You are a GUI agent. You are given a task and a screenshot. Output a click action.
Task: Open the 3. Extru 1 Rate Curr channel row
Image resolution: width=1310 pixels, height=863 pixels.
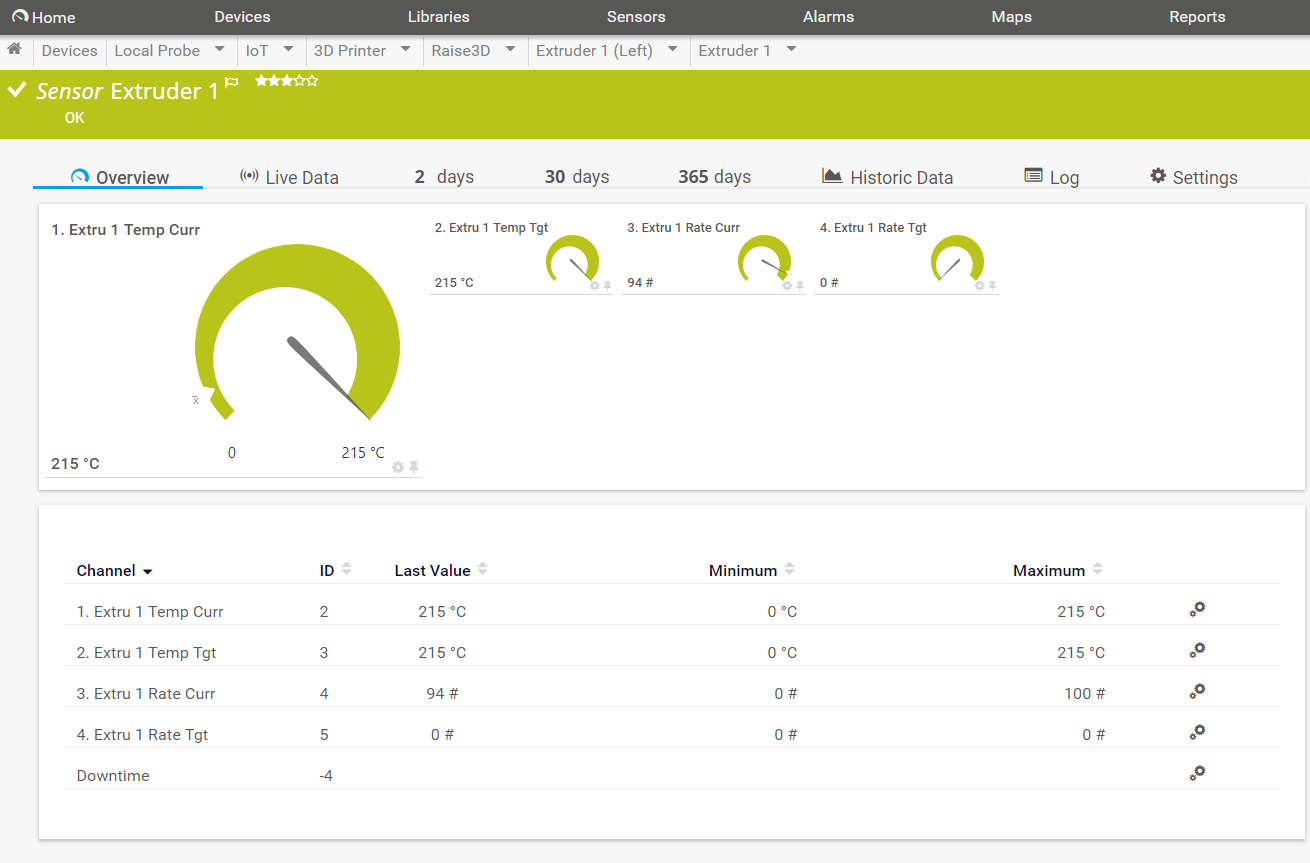coord(671,694)
